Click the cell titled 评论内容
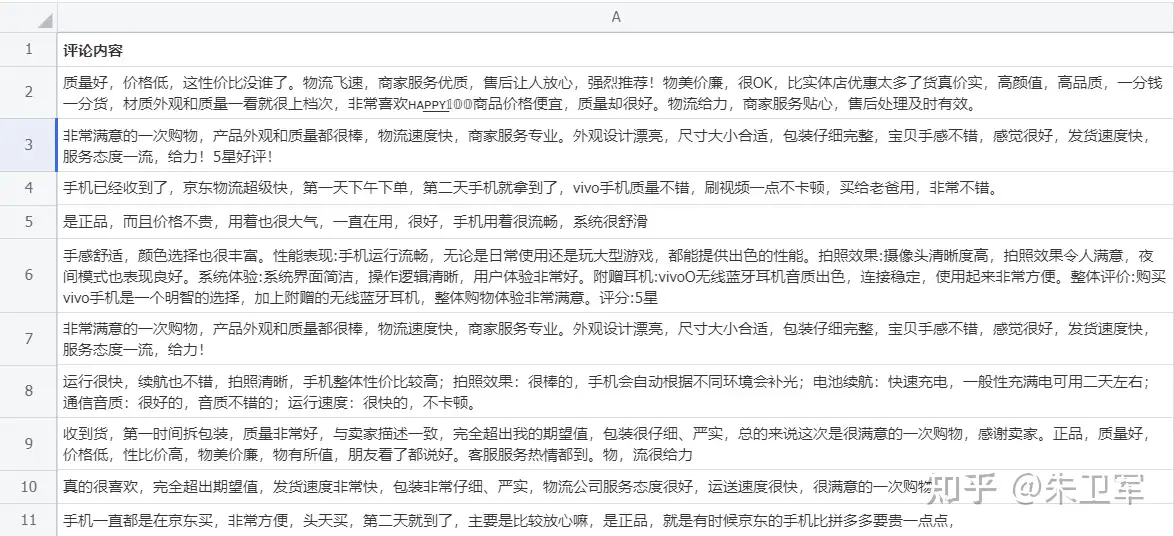This screenshot has width=1174, height=536. [x=615, y=49]
